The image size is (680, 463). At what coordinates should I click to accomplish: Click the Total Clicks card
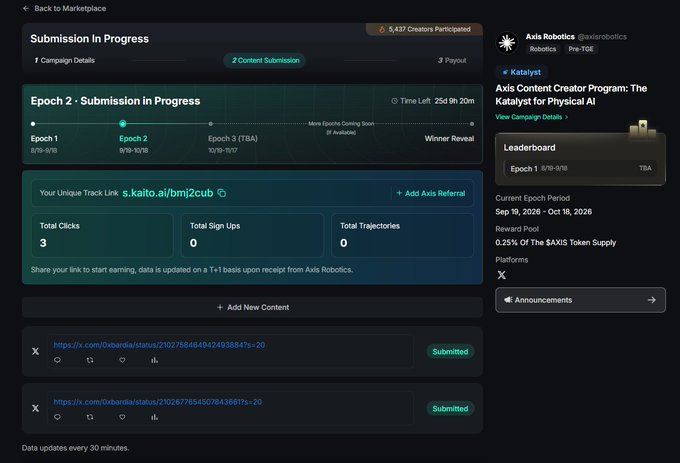click(x=102, y=235)
